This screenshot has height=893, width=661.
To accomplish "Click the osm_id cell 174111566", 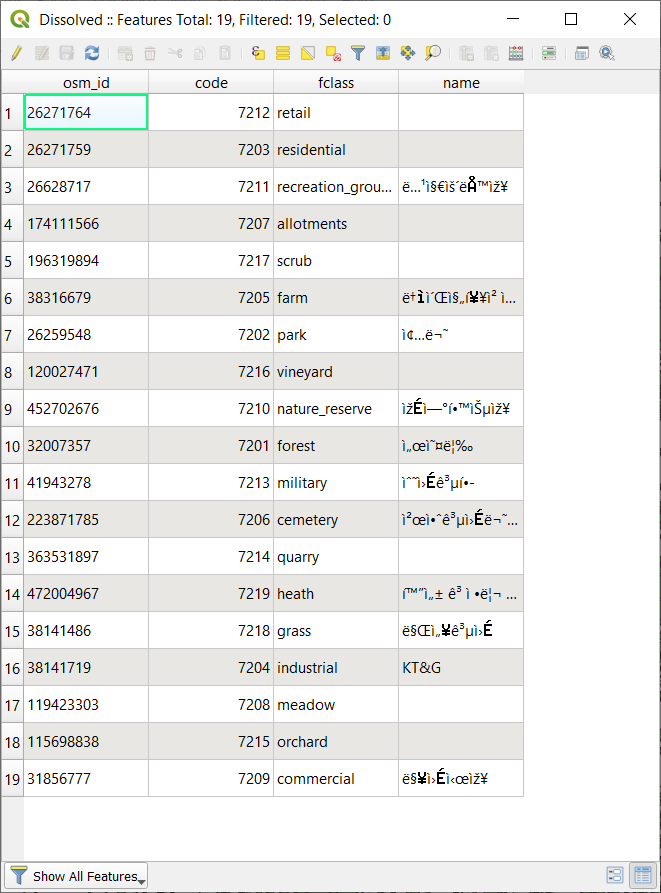I will (86, 224).
